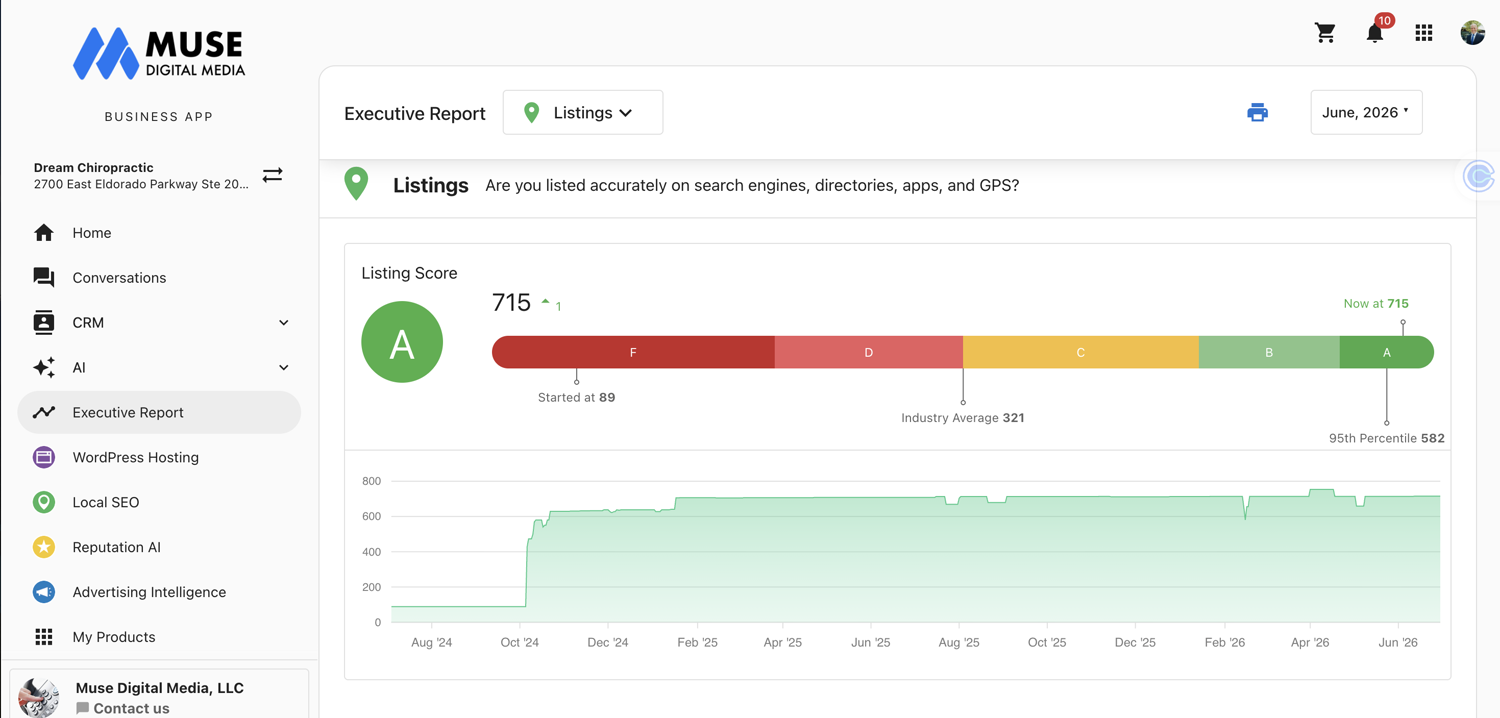The image size is (1500, 718).
Task: Open Local SEO in sidebar
Action: (x=159, y=502)
